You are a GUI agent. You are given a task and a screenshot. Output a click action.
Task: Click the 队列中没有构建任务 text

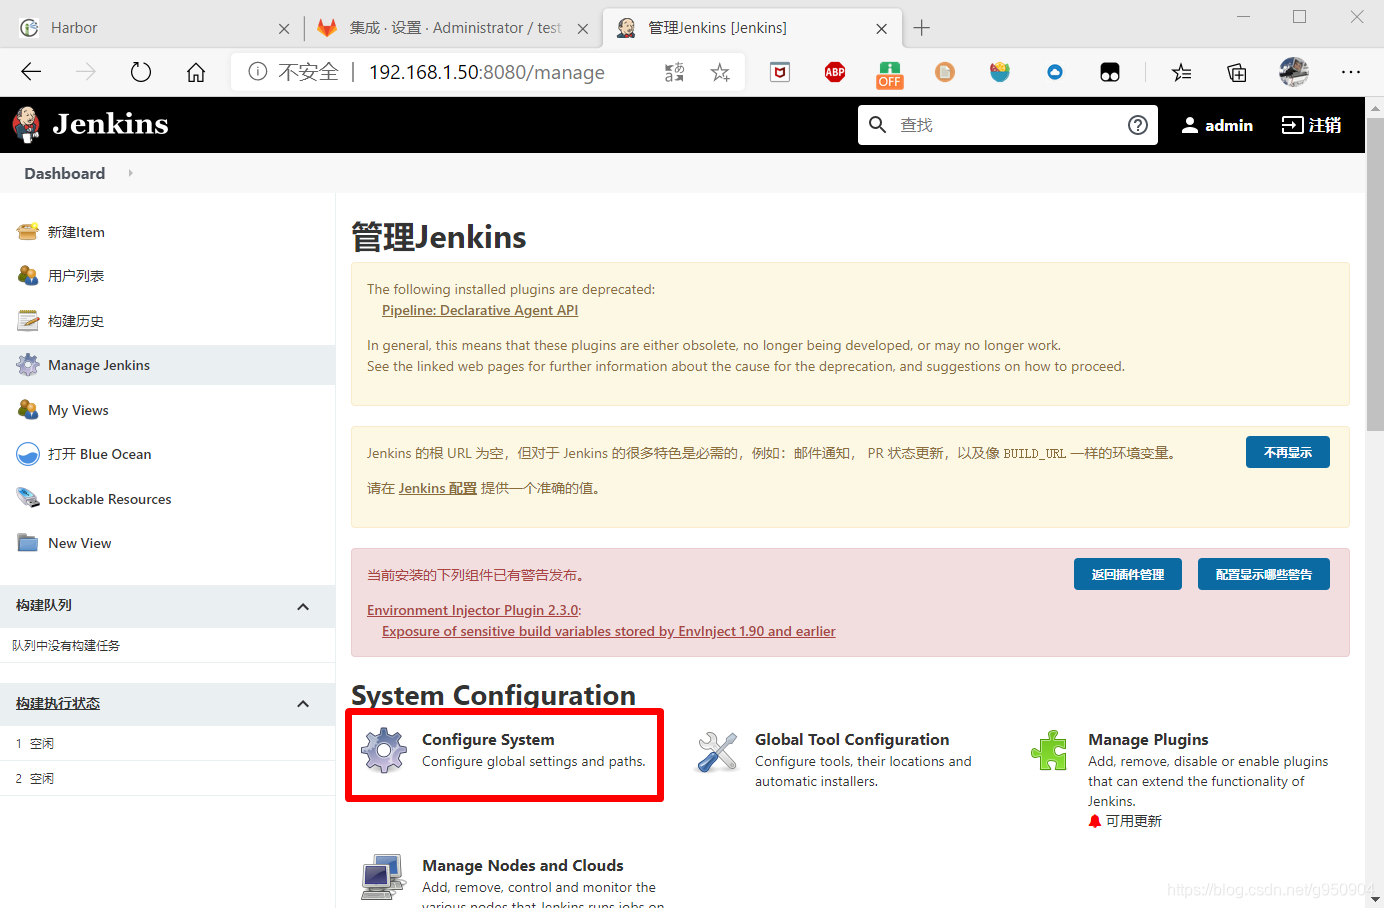66,645
